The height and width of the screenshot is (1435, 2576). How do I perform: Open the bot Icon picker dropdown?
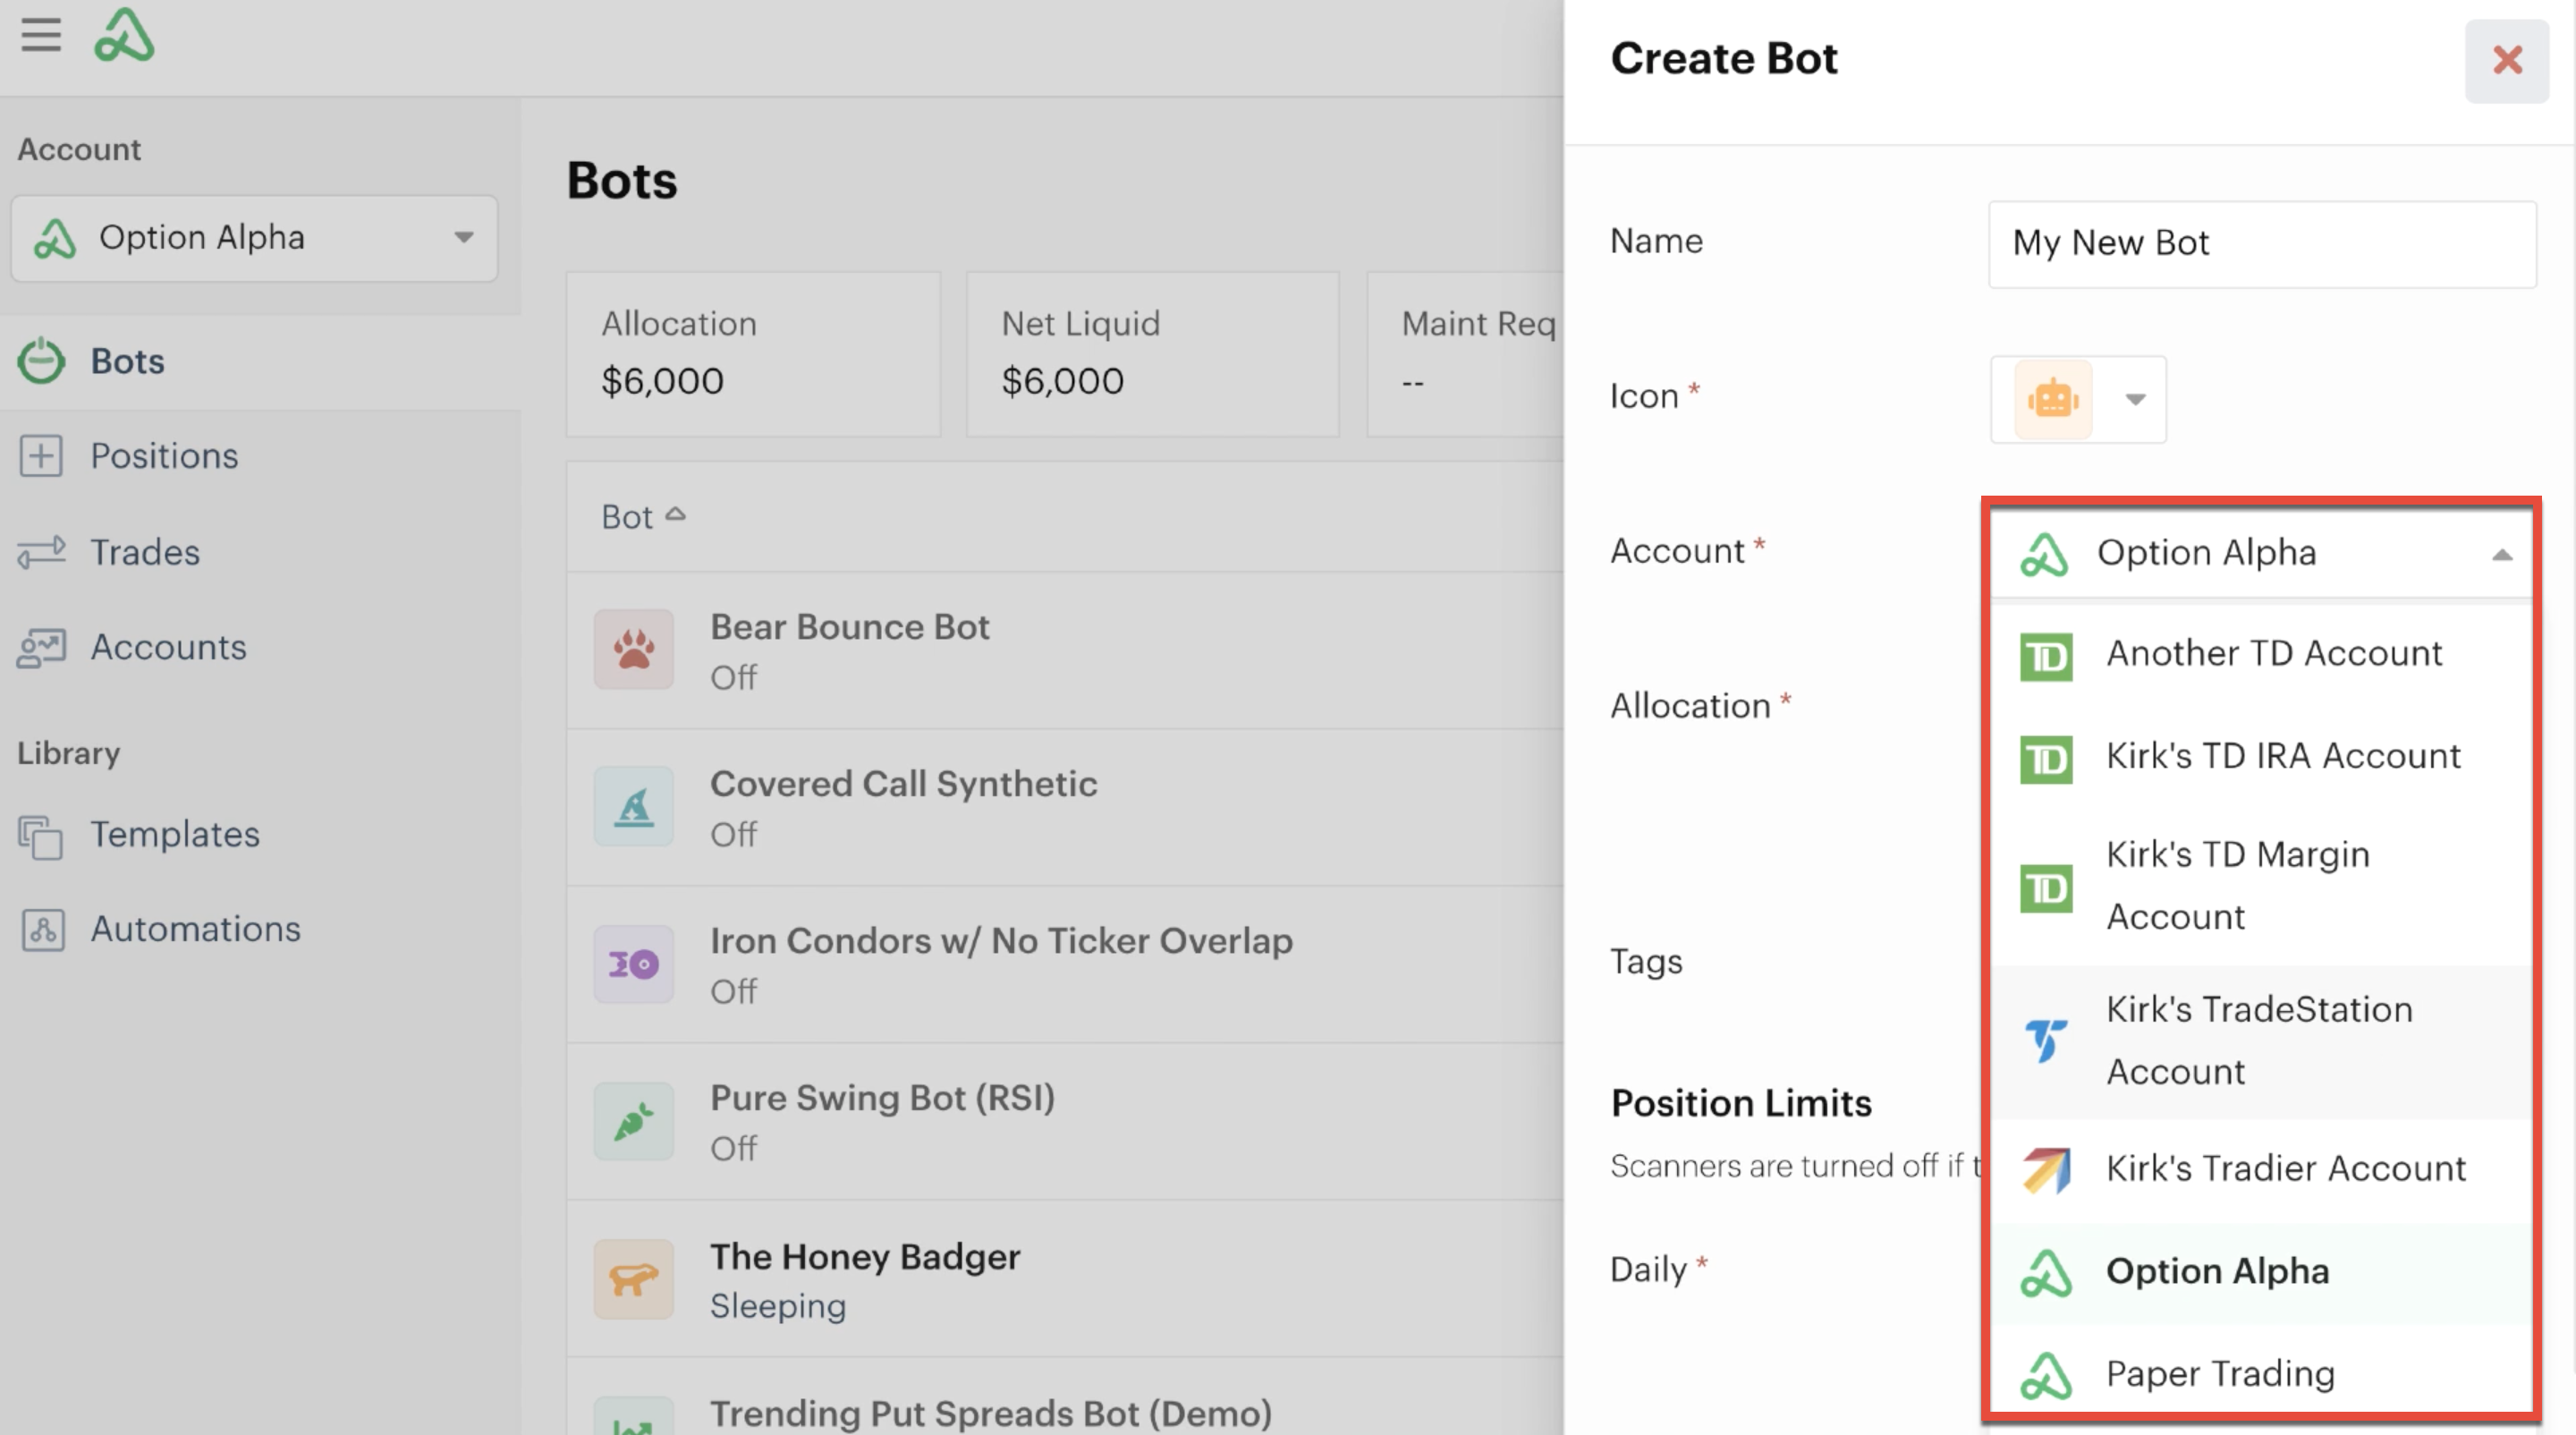[x=2078, y=399]
